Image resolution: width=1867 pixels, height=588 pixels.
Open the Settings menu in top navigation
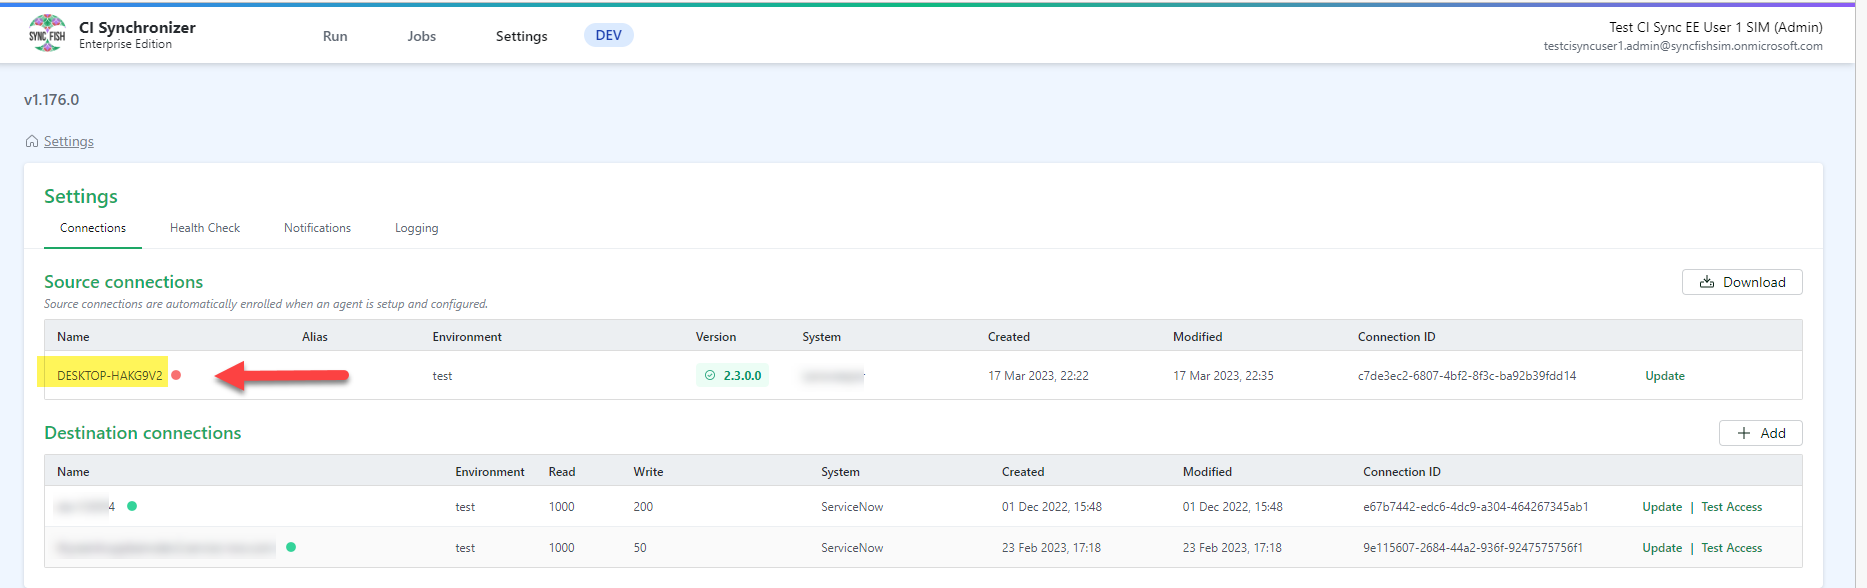pyautogui.click(x=522, y=36)
